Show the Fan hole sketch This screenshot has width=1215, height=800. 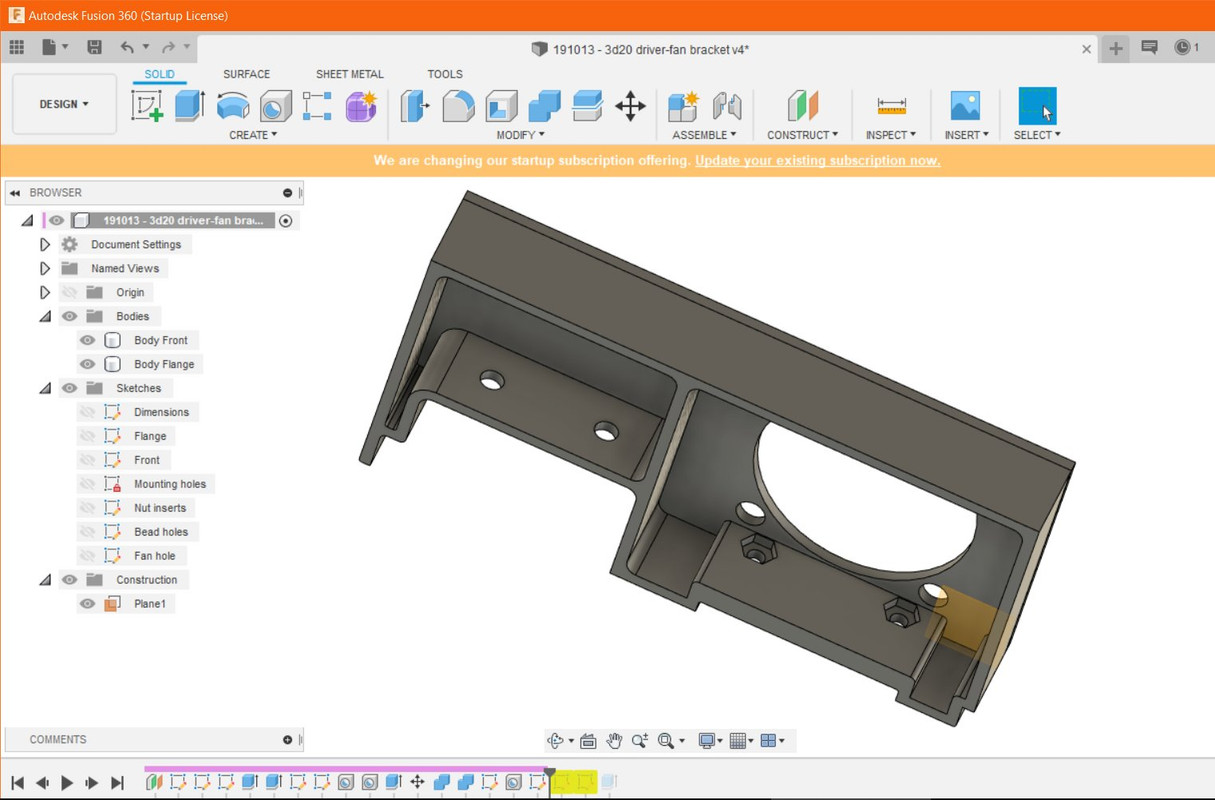(x=87, y=556)
